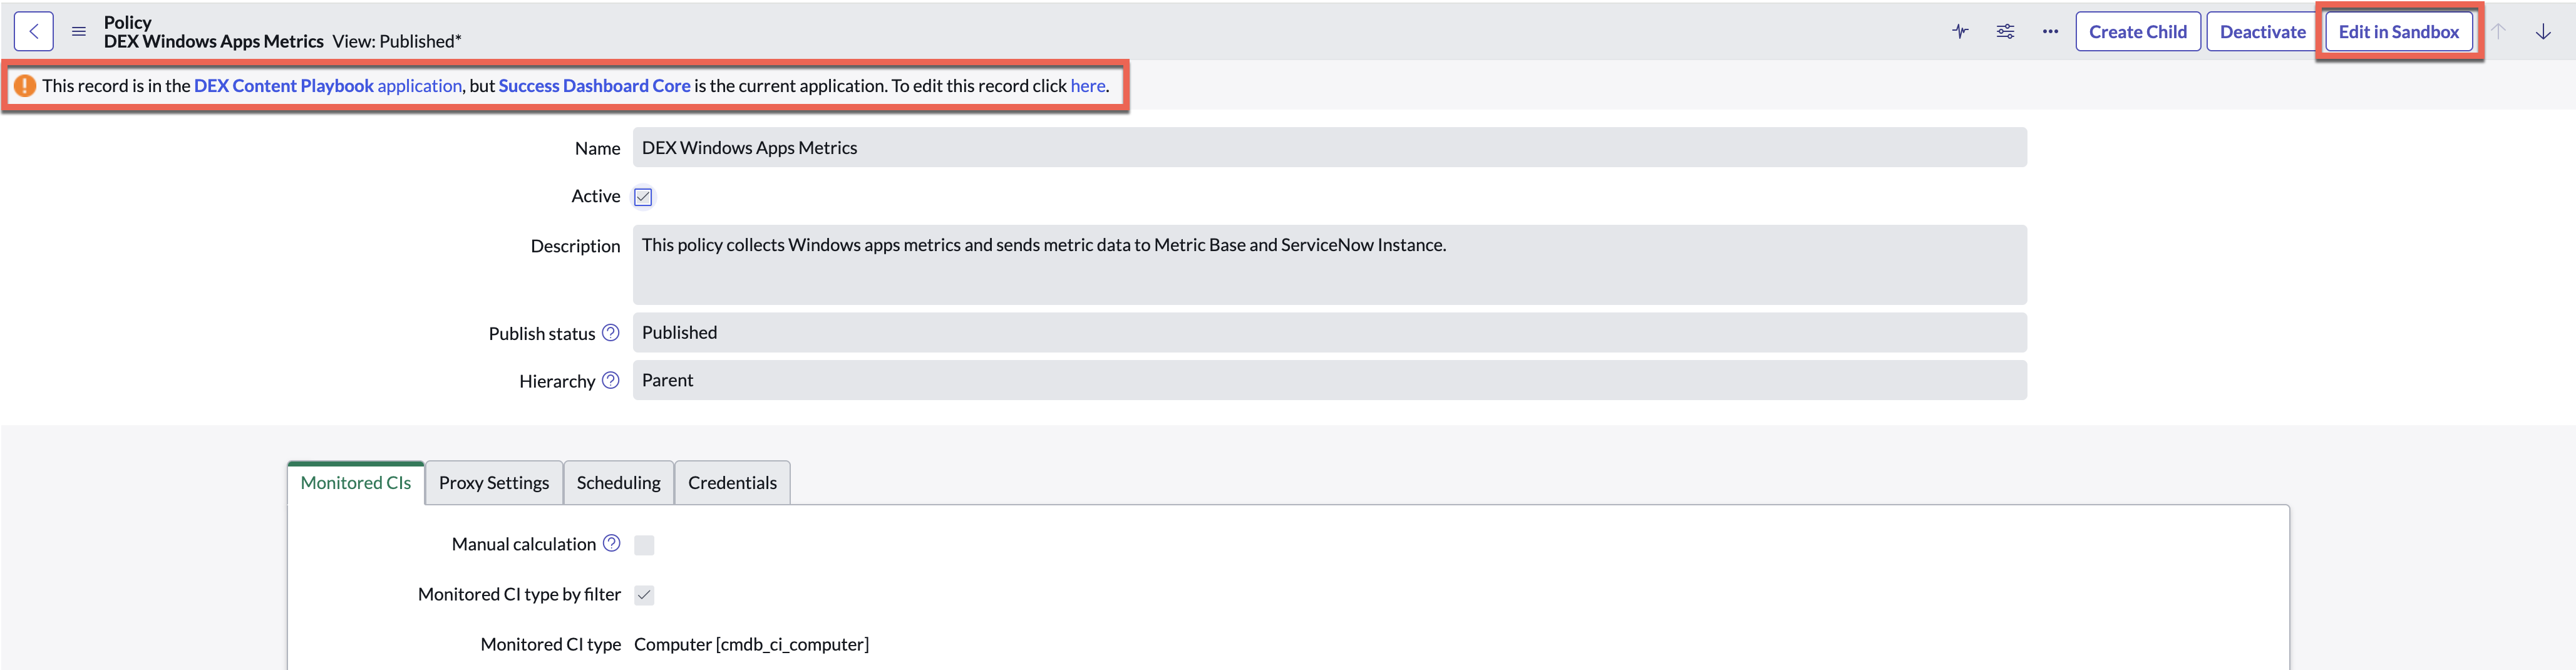Open more options ellipsis menu
This screenshot has height=670, width=2576.
(x=2050, y=31)
